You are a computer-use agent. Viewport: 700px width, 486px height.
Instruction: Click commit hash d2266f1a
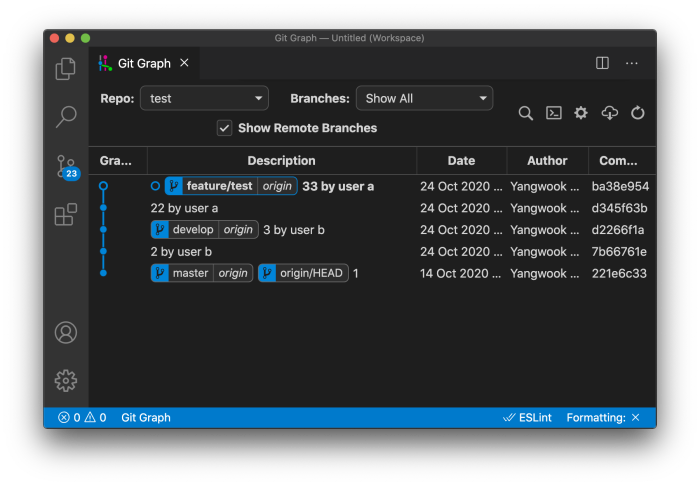coord(618,230)
